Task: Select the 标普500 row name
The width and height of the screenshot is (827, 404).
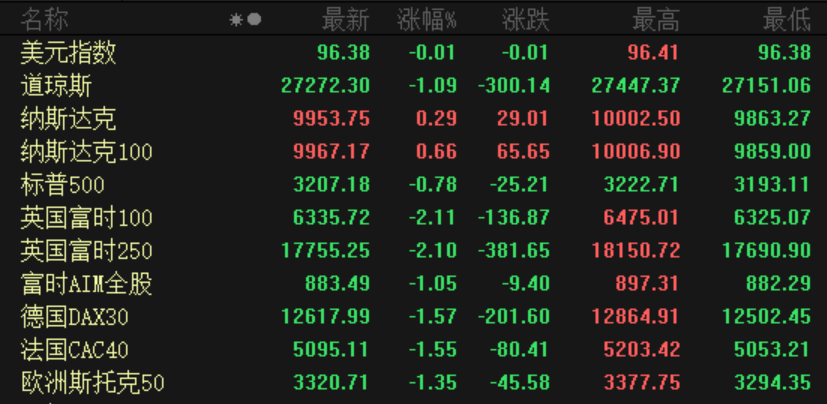Action: (x=62, y=185)
